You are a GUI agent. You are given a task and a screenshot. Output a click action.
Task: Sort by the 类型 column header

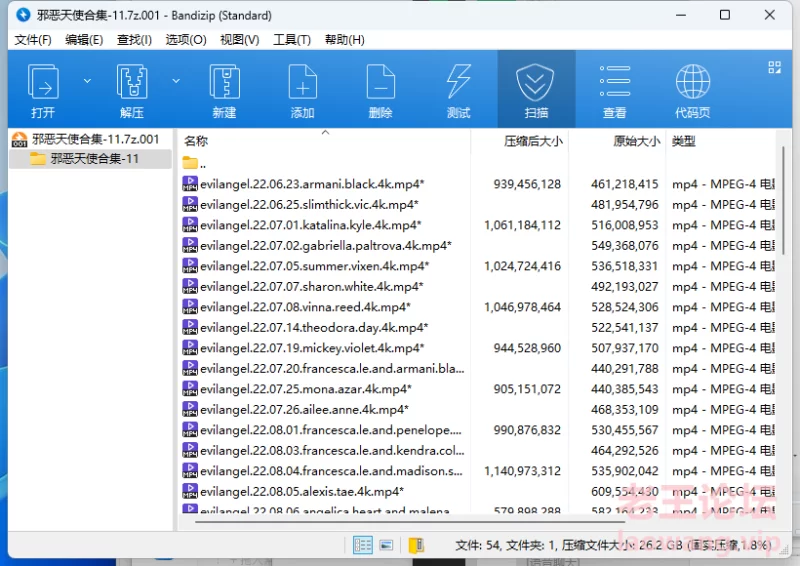[684, 141]
